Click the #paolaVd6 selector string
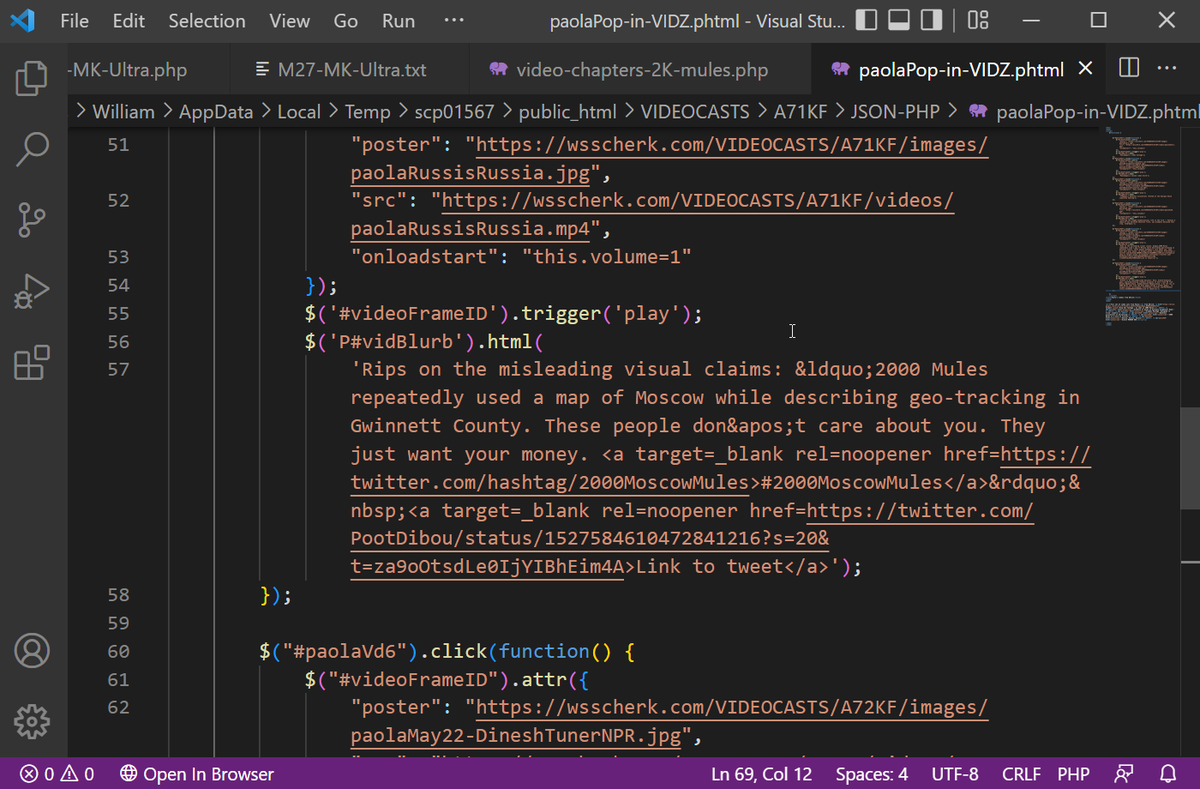 click(x=344, y=652)
